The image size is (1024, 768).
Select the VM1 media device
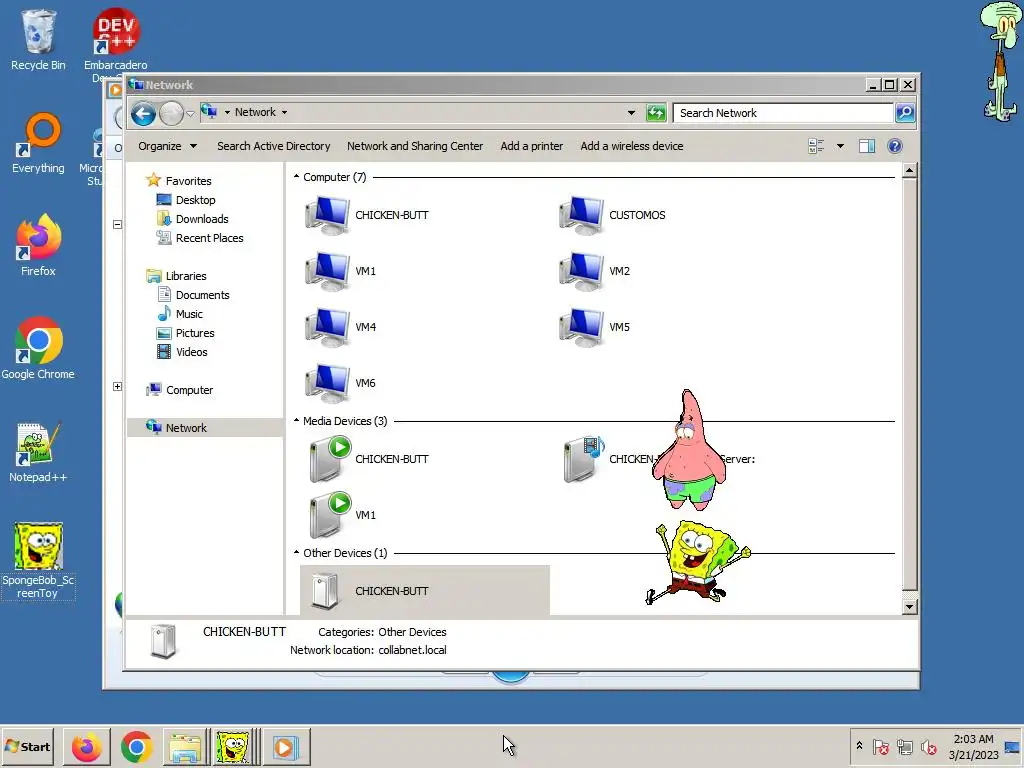(x=343, y=515)
